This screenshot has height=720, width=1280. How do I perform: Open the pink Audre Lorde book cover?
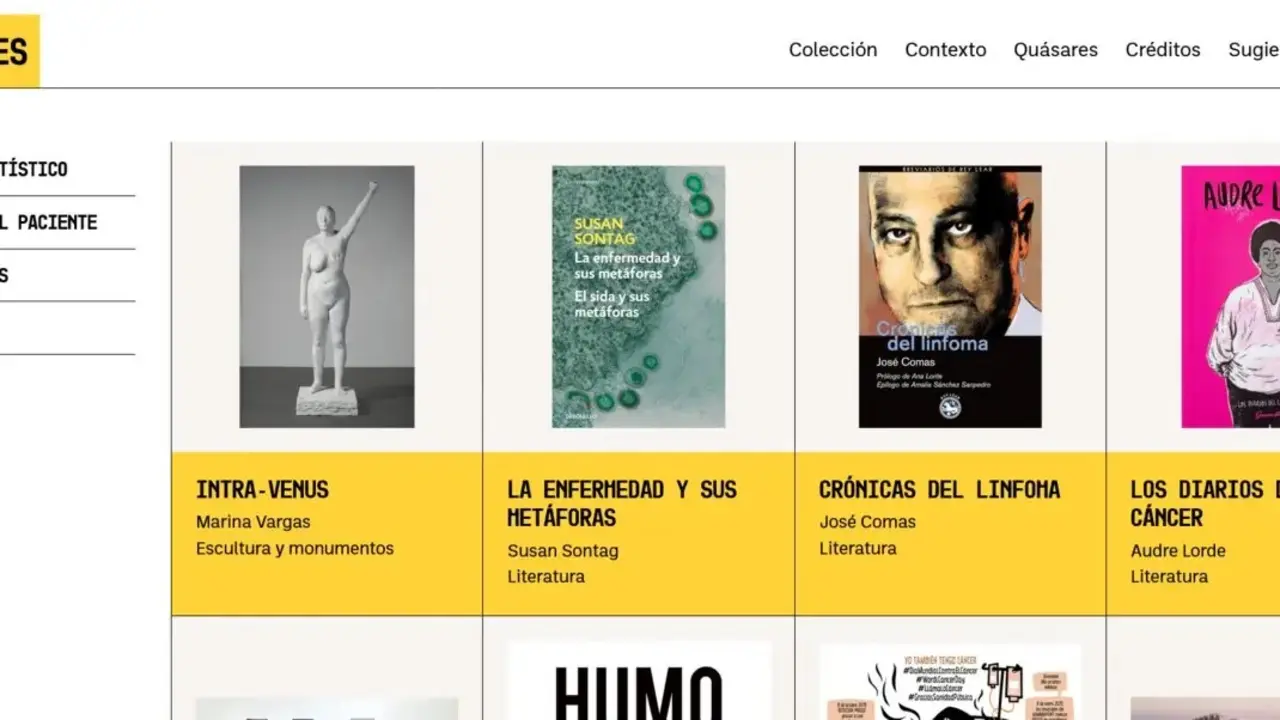1230,297
